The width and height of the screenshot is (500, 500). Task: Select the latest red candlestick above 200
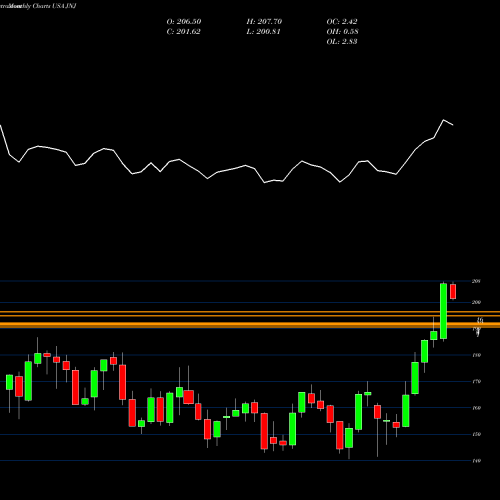(453, 291)
